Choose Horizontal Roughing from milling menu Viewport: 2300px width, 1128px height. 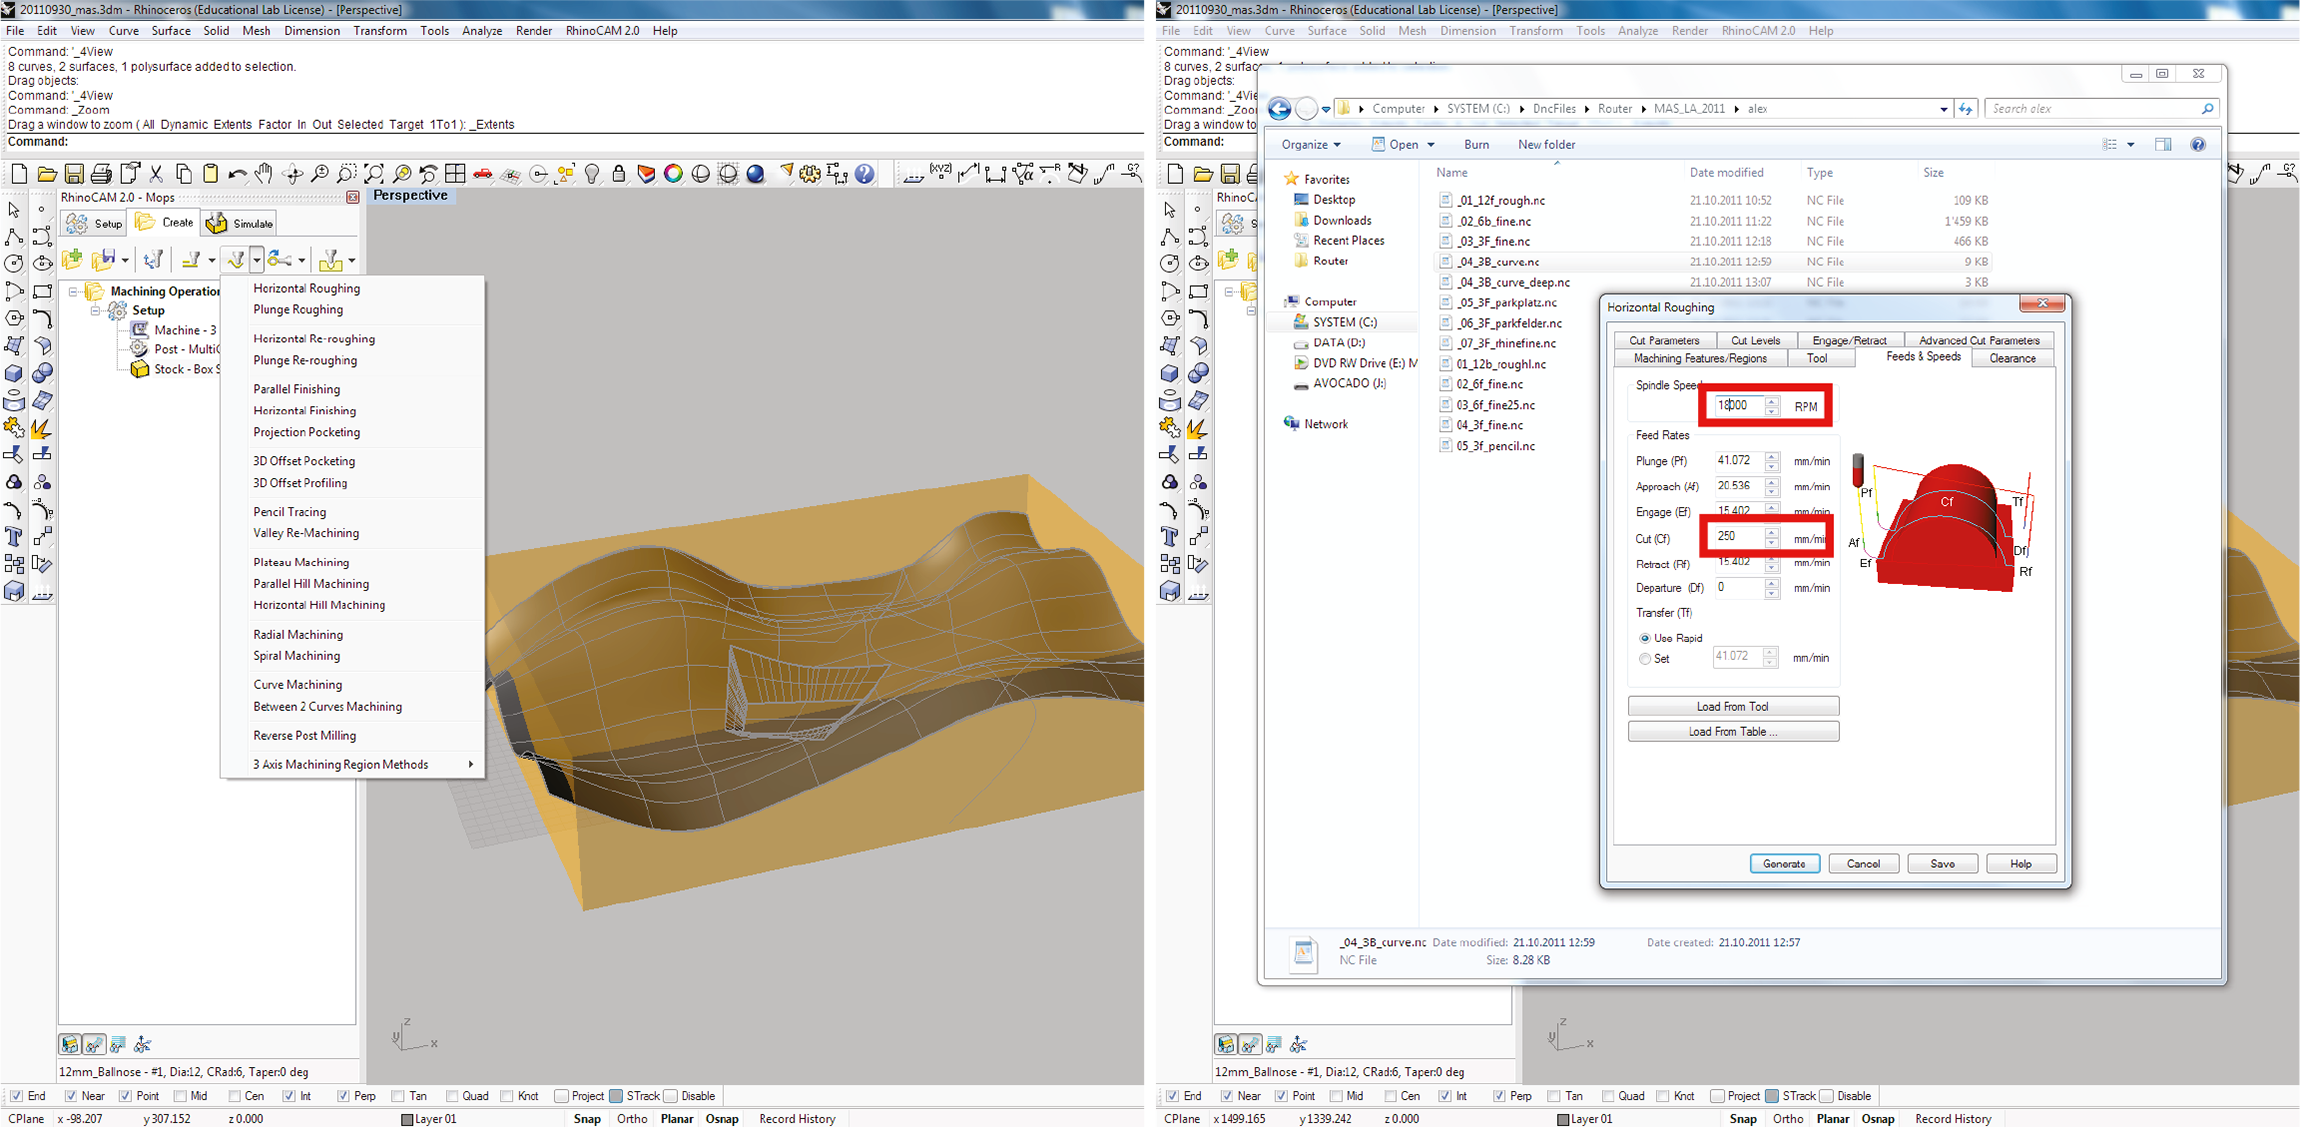pos(306,288)
